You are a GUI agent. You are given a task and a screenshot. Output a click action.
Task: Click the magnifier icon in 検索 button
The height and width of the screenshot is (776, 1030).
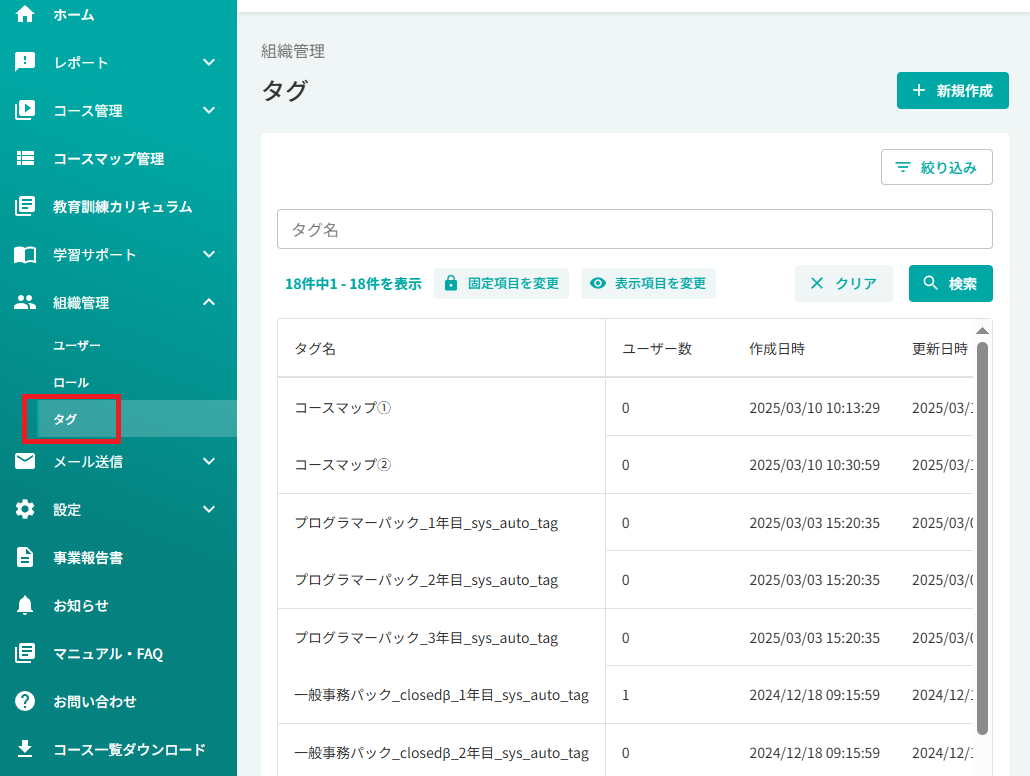(930, 283)
